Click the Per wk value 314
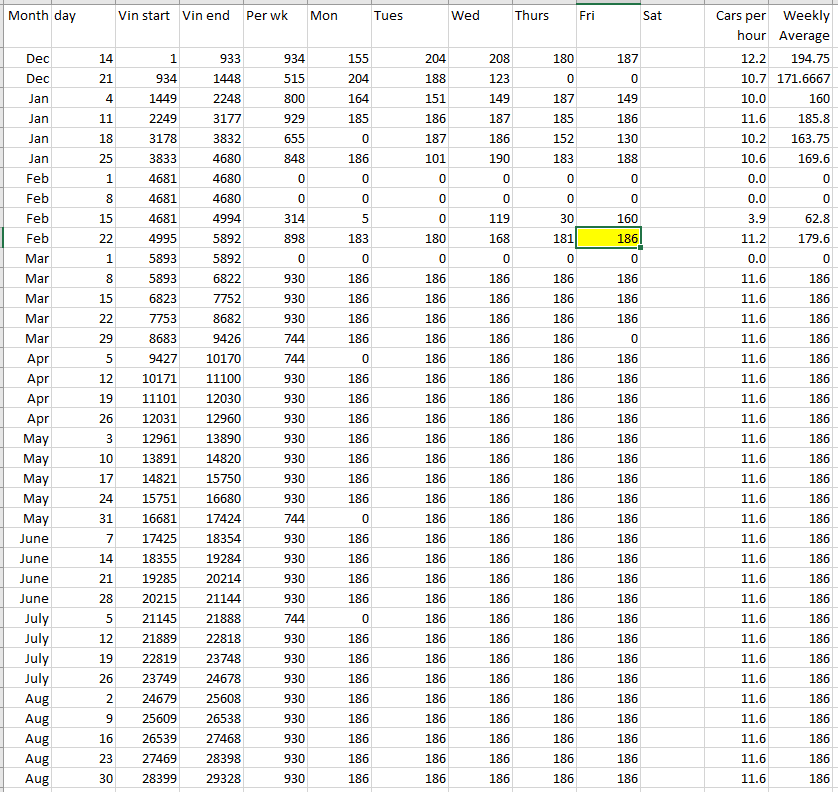 tap(274, 219)
